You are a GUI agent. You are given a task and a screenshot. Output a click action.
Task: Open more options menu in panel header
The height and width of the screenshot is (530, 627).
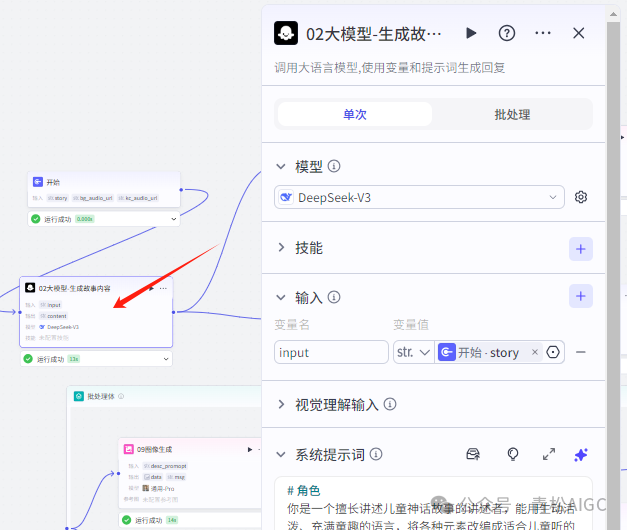[x=543, y=33]
